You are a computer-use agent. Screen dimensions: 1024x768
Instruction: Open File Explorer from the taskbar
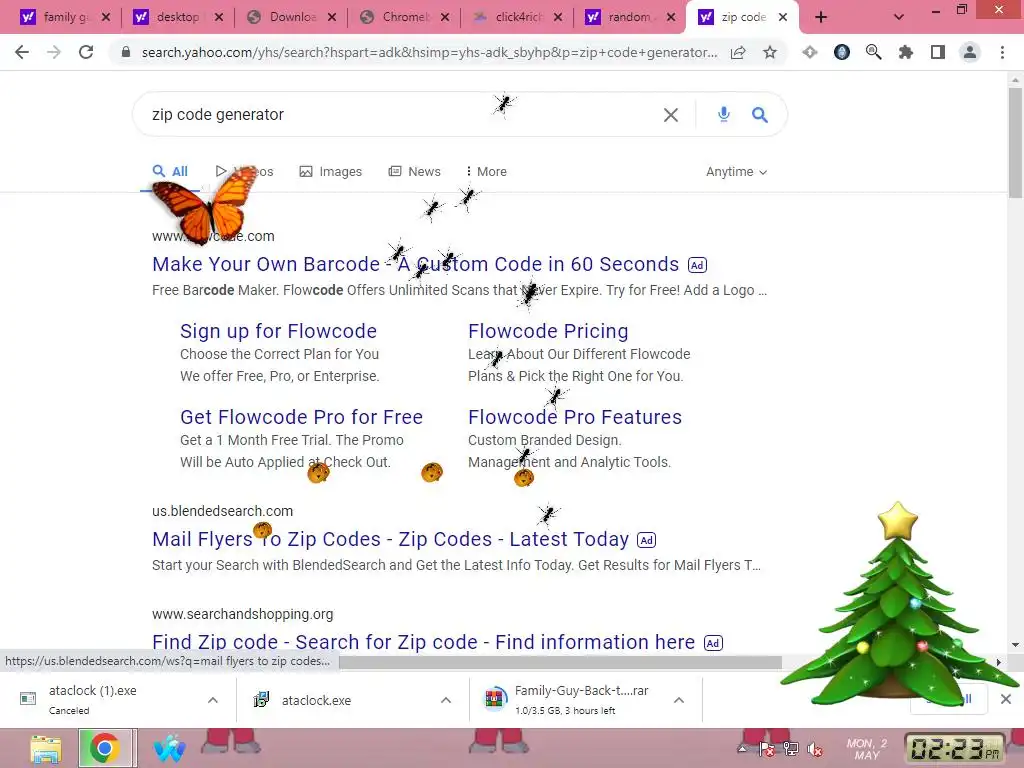[x=46, y=748]
